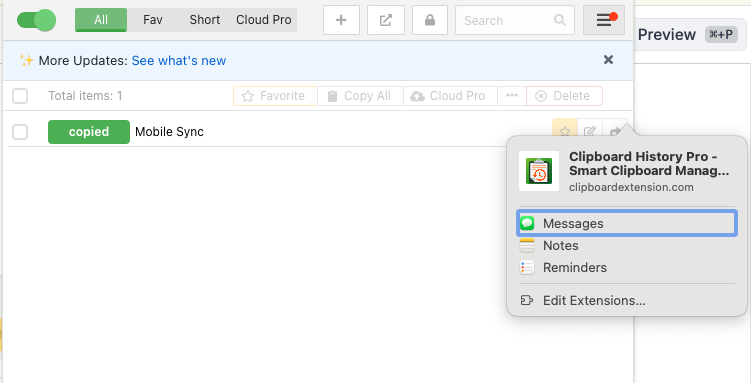
Task: Open the extension in an external window
Action: tap(386, 20)
